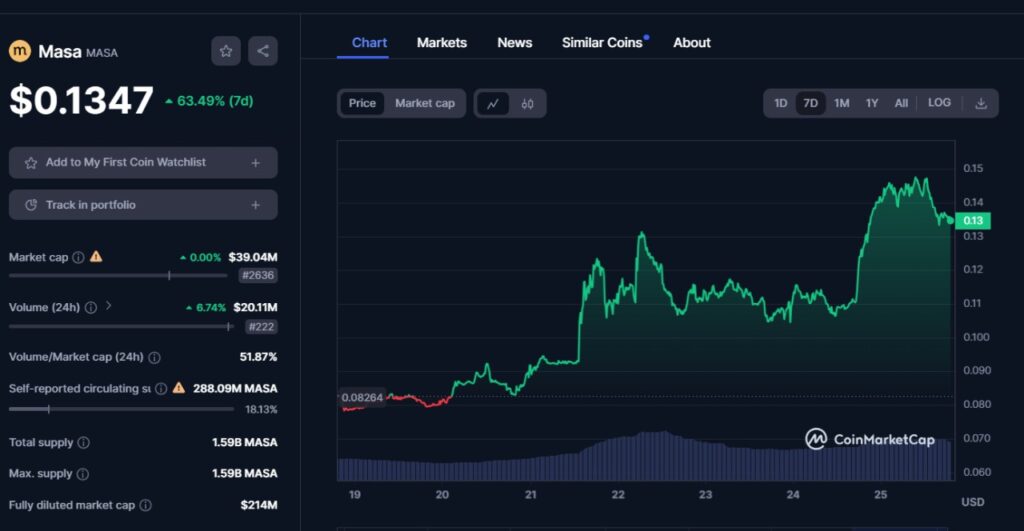This screenshot has height=531, width=1024.
Task: Click the $0.1347 price text
Action: tap(82, 101)
